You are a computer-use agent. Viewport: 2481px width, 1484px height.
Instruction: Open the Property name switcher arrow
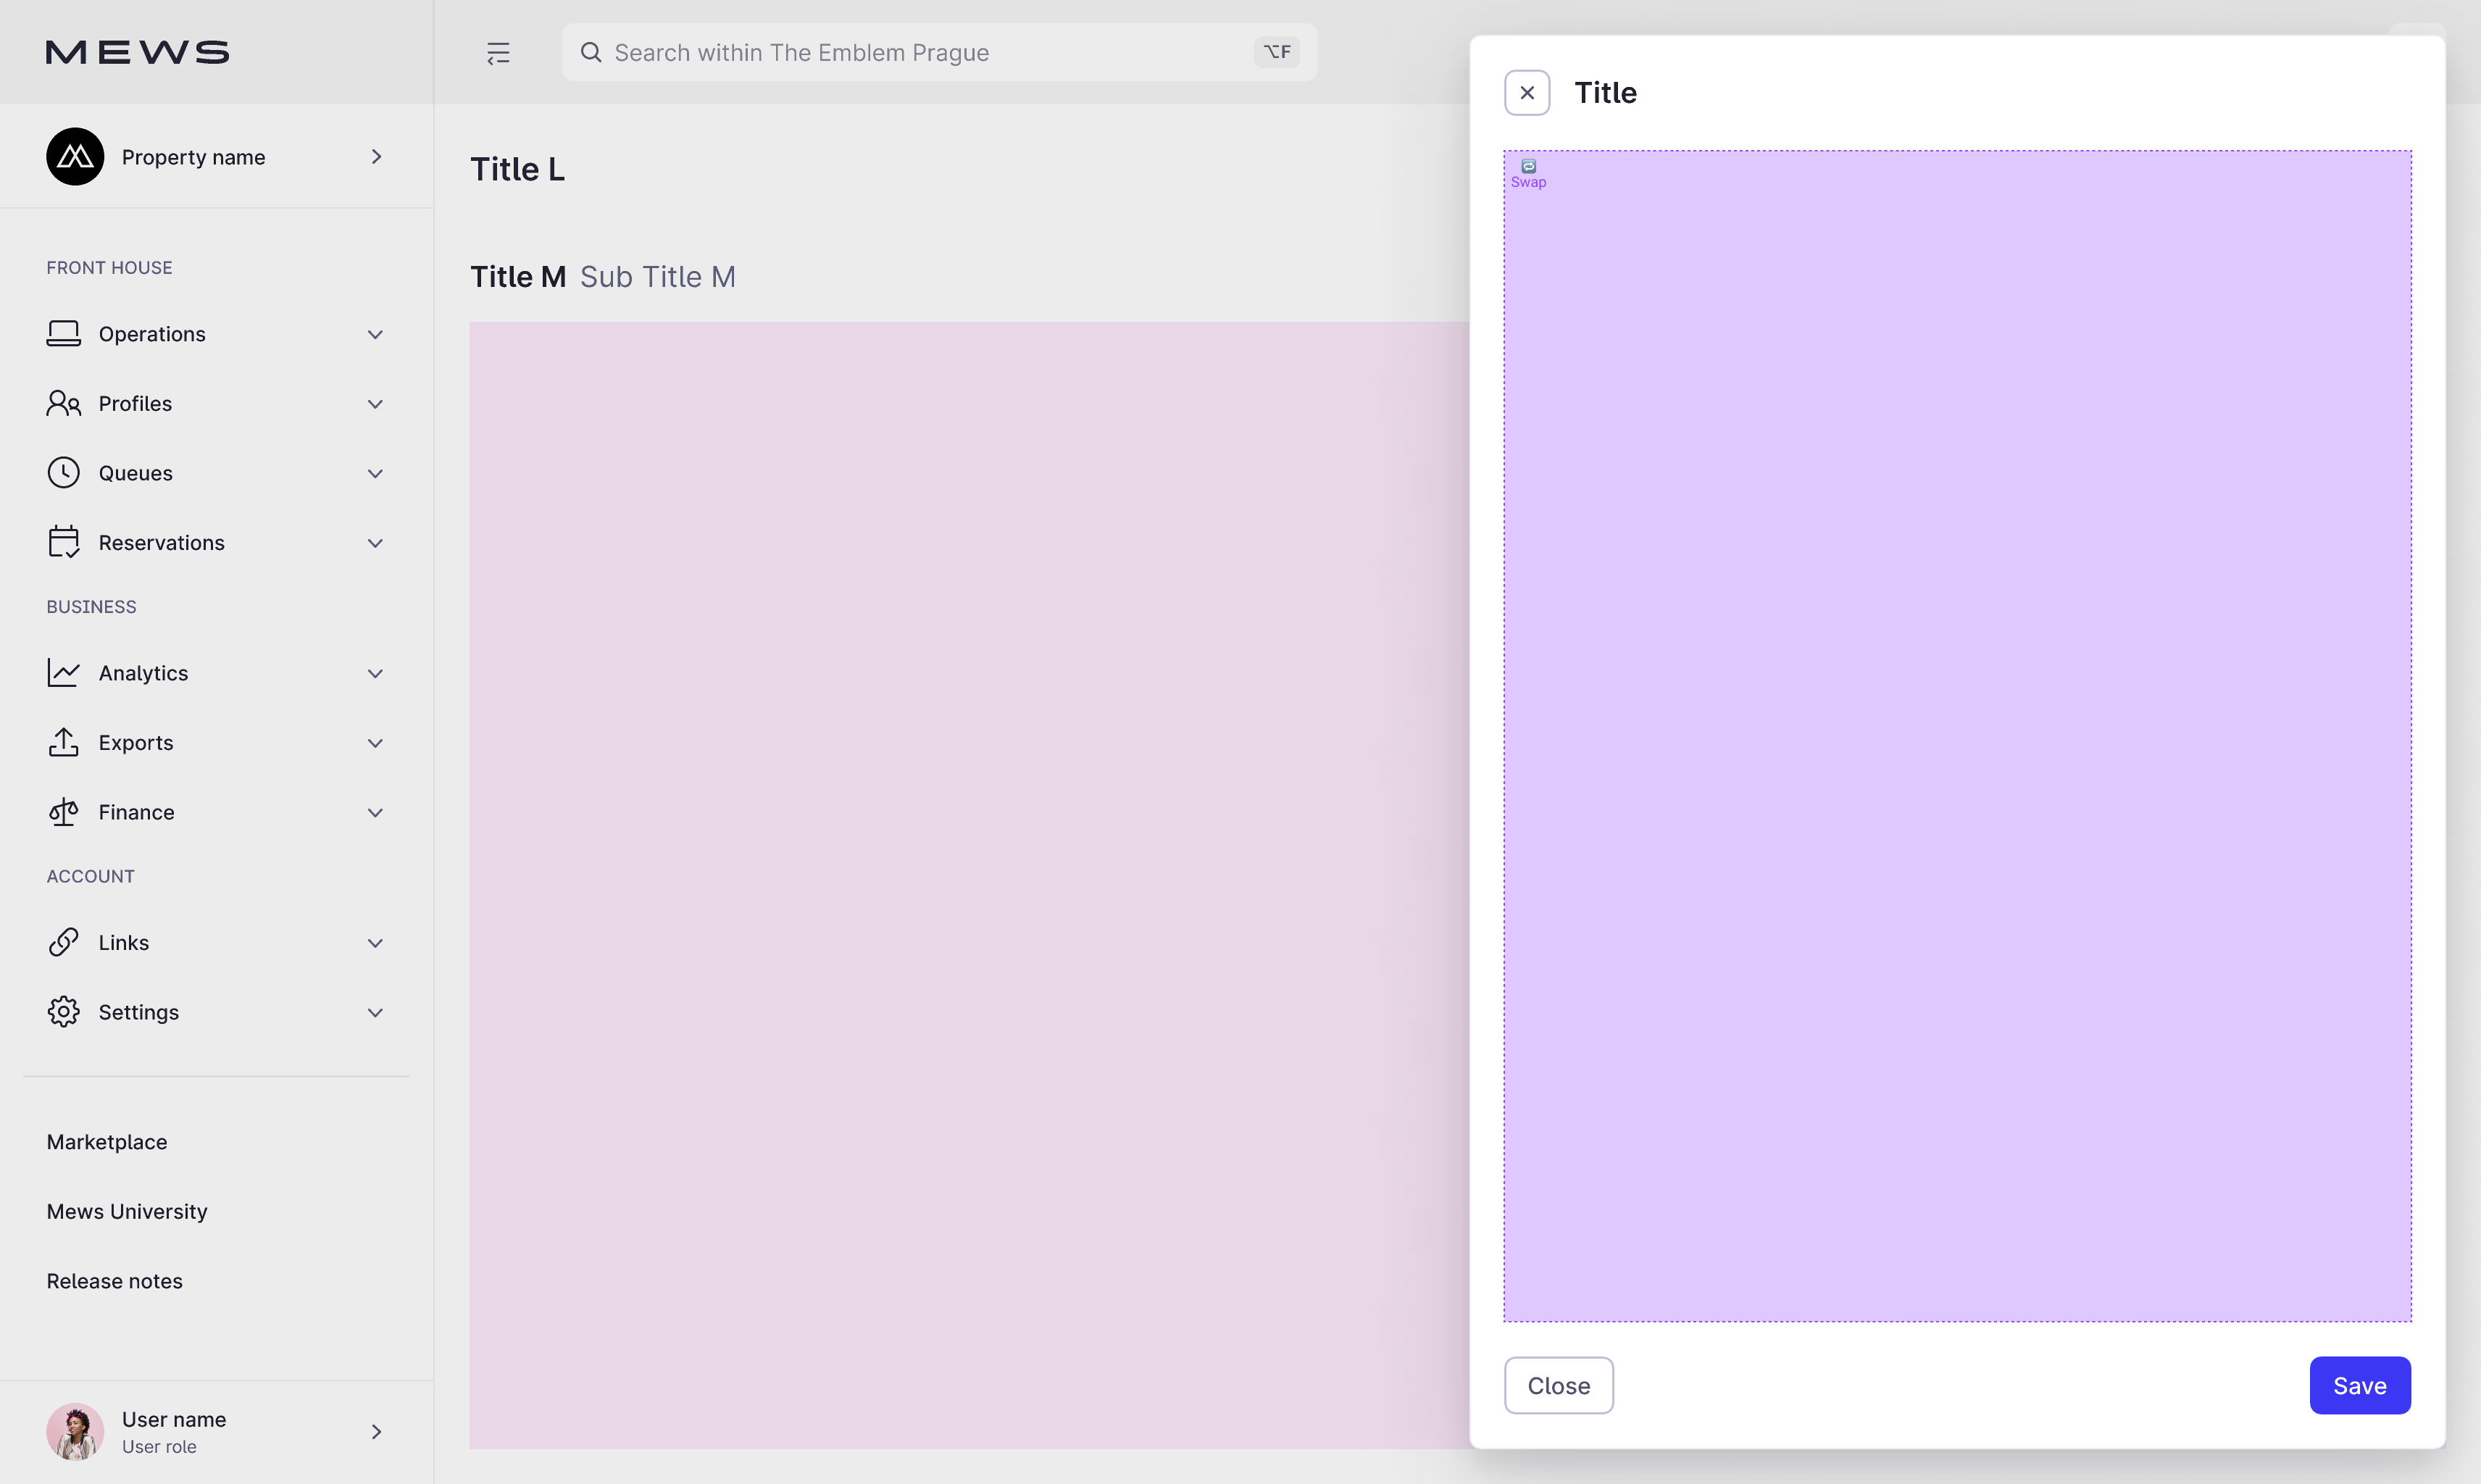point(375,156)
